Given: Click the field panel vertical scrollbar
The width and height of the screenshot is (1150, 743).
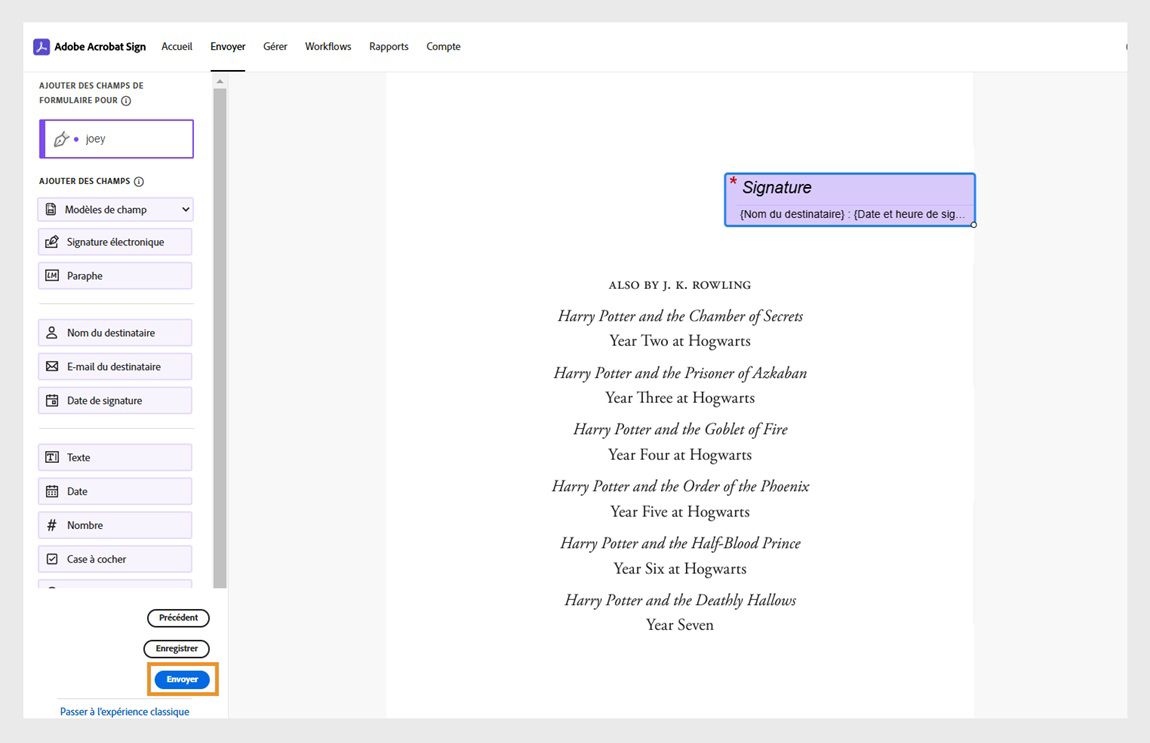Looking at the screenshot, I should (x=220, y=337).
